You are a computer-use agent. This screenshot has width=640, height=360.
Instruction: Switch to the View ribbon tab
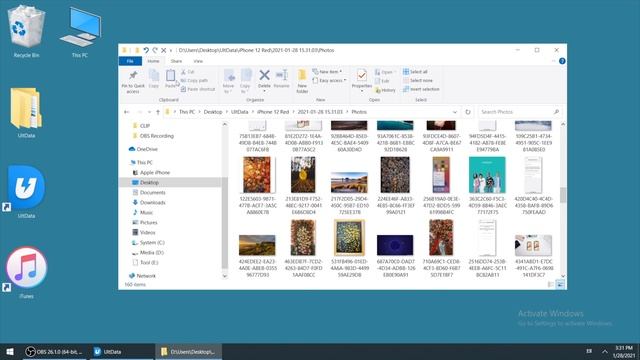pyautogui.click(x=198, y=61)
